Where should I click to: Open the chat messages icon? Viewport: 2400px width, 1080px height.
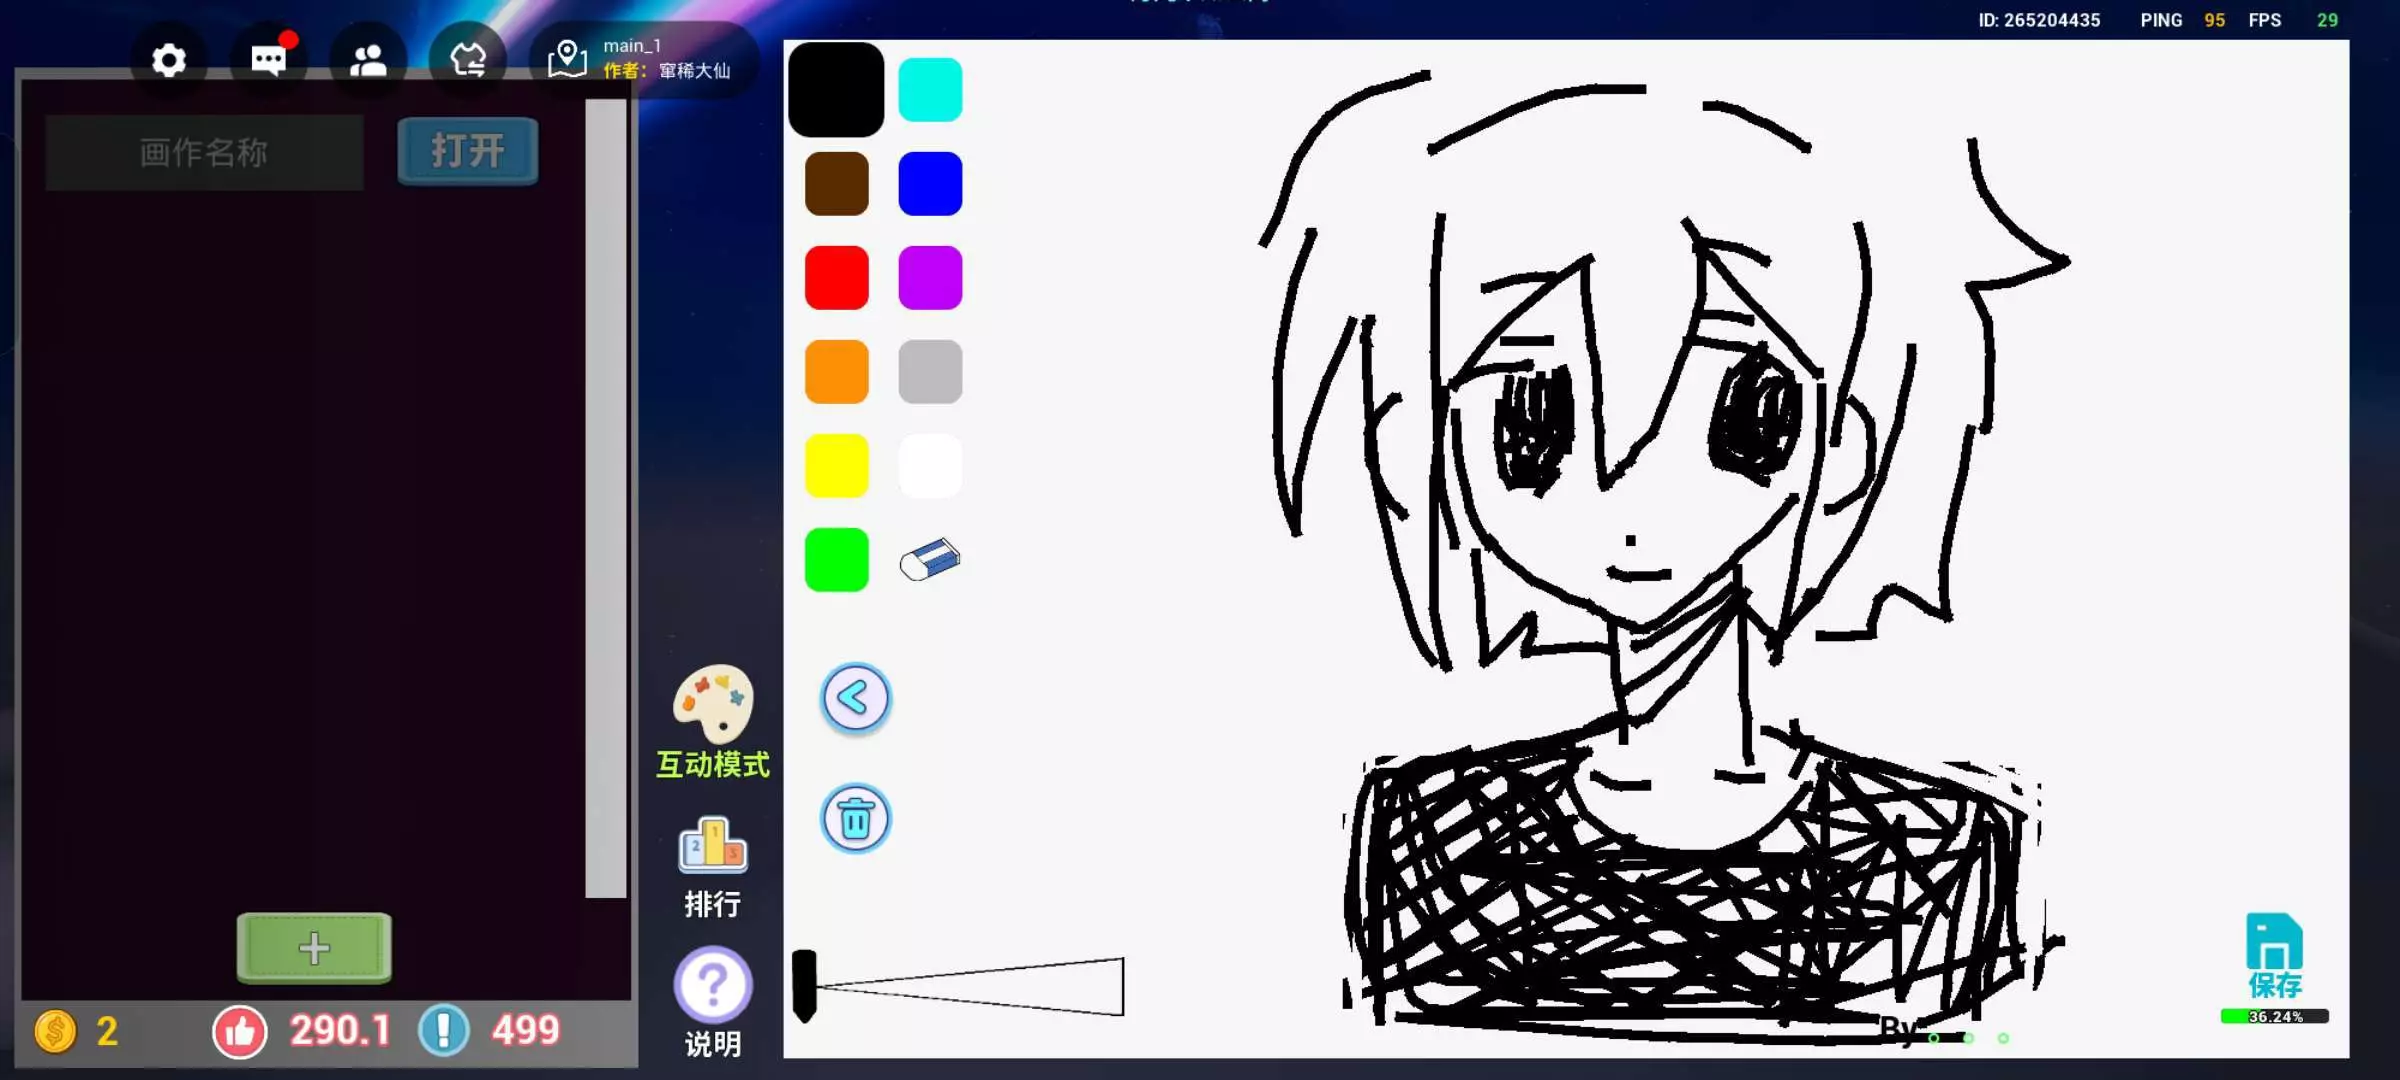268,61
